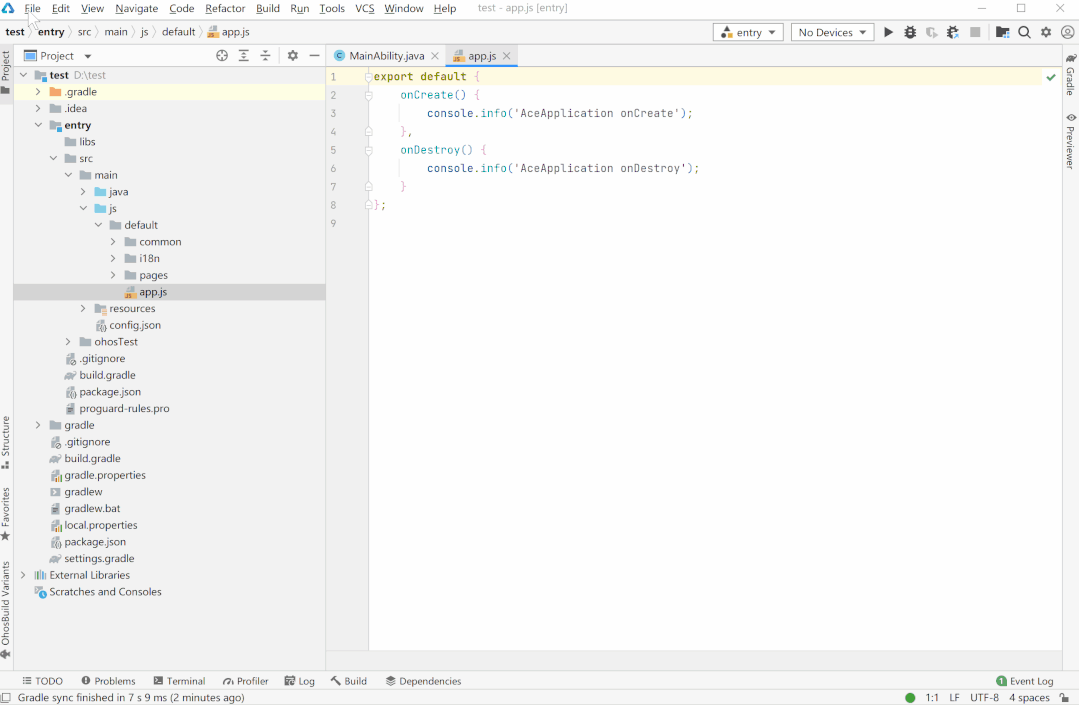Open the Dependencies tool window

(x=423, y=681)
